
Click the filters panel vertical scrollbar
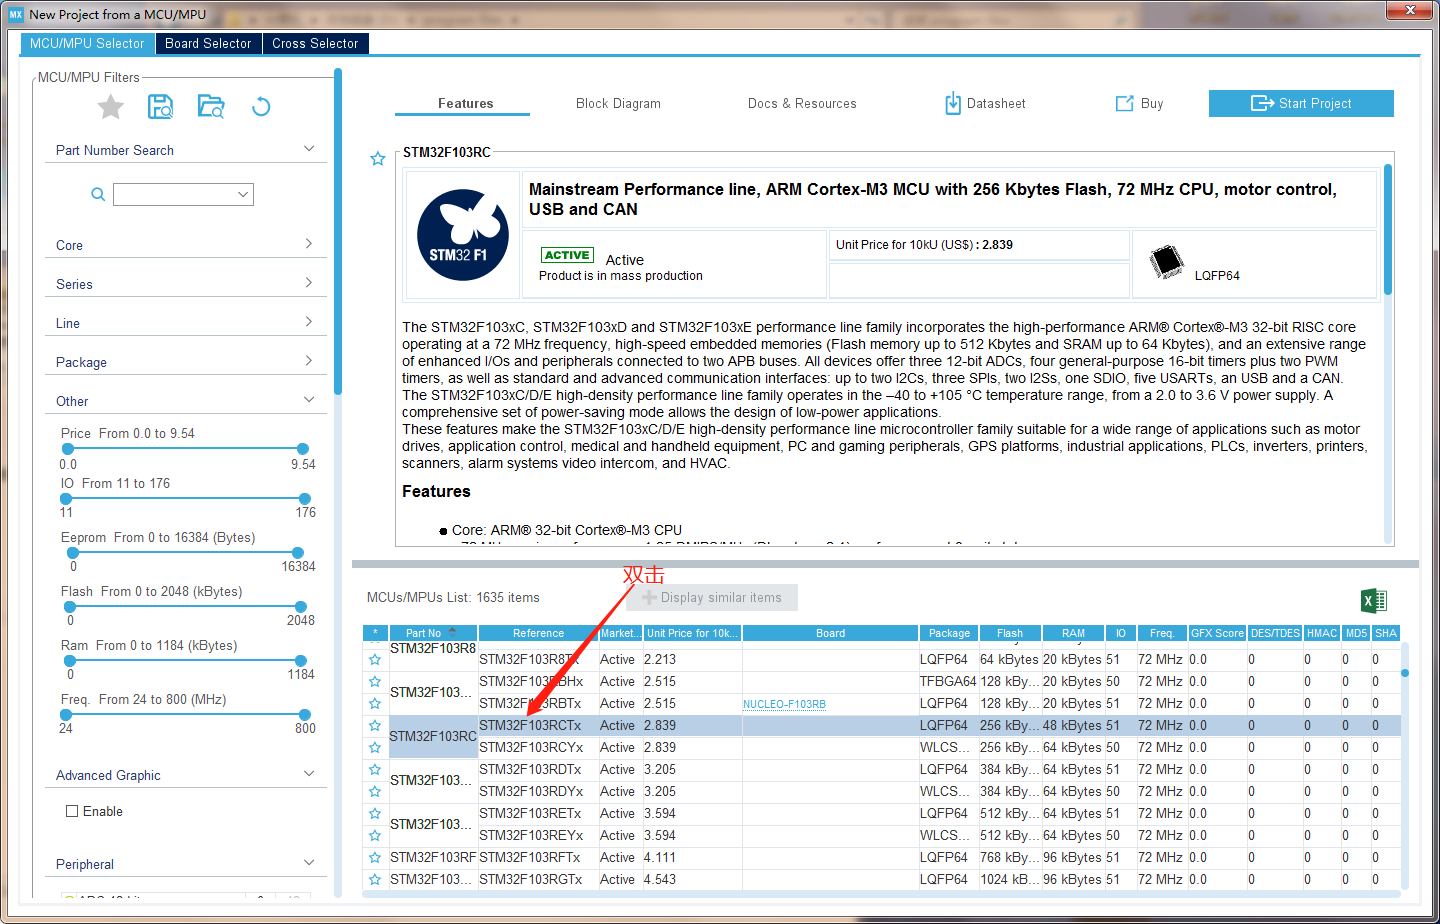pyautogui.click(x=338, y=231)
